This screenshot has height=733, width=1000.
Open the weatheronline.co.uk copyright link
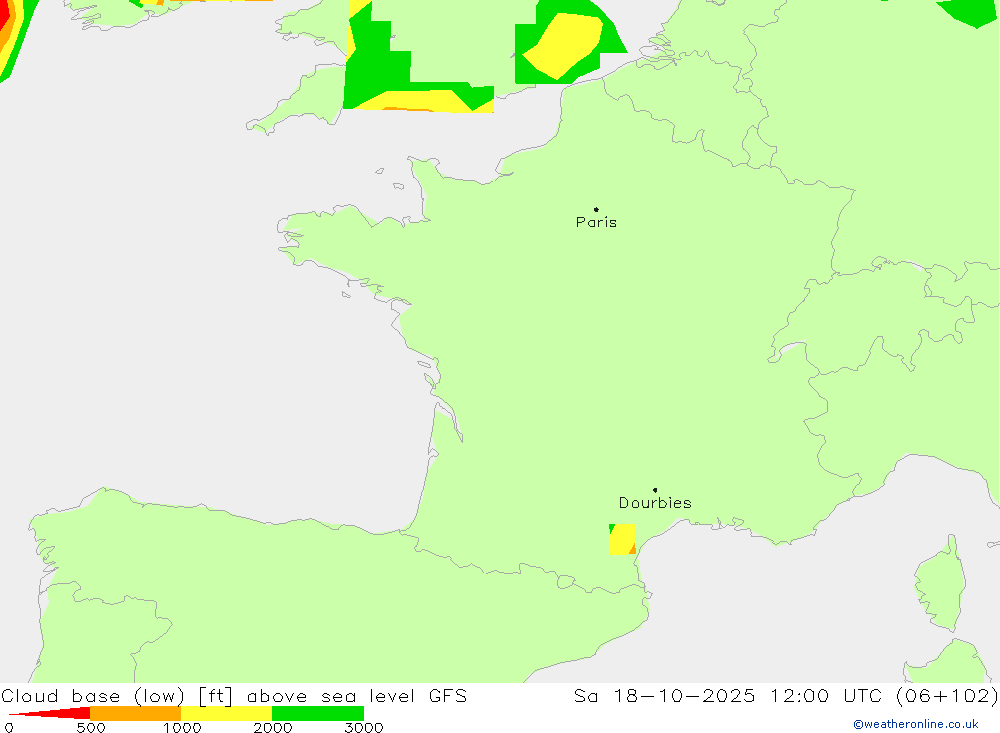click(x=916, y=724)
